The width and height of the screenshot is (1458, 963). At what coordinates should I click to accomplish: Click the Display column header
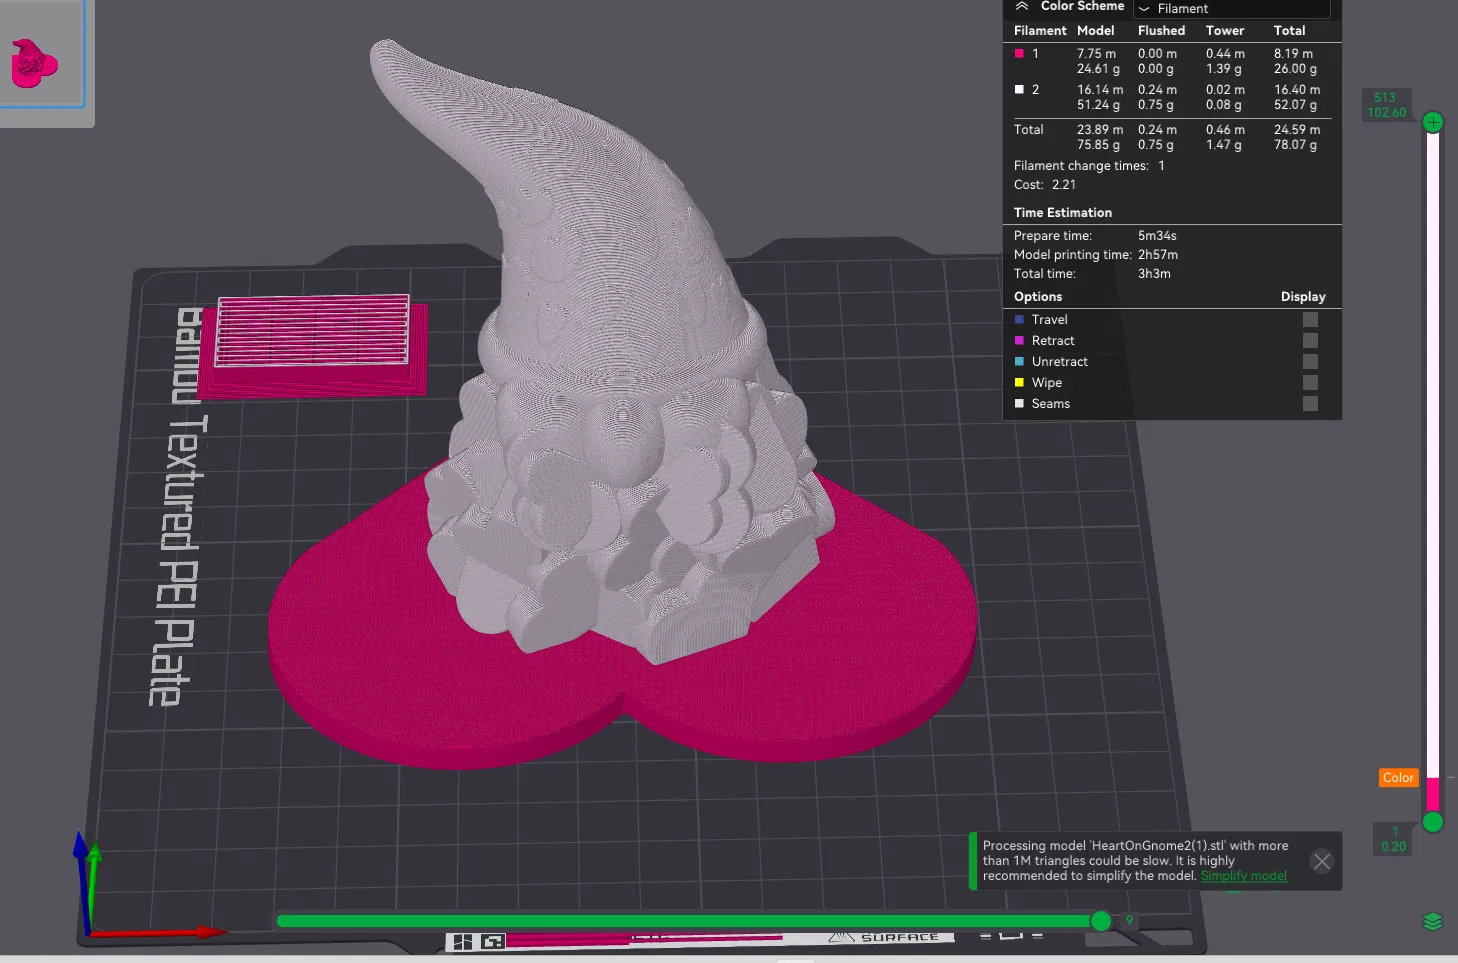[1303, 297]
